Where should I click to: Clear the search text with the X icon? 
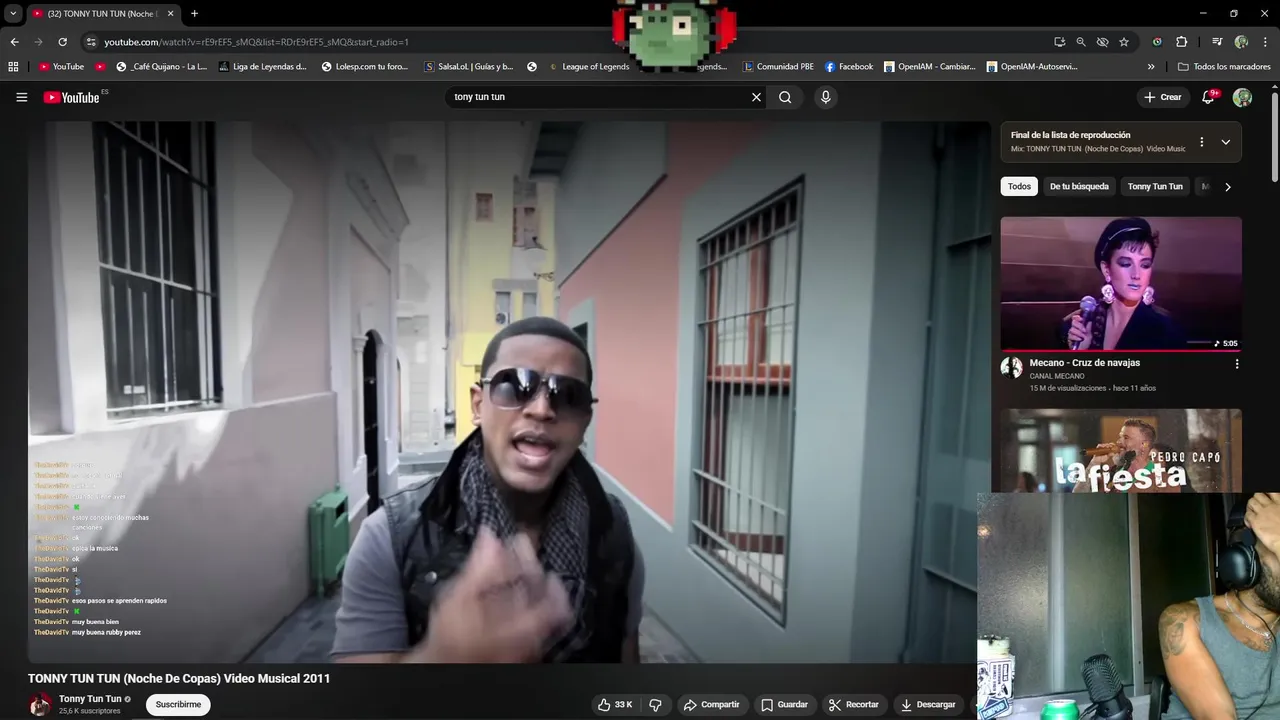(x=756, y=97)
